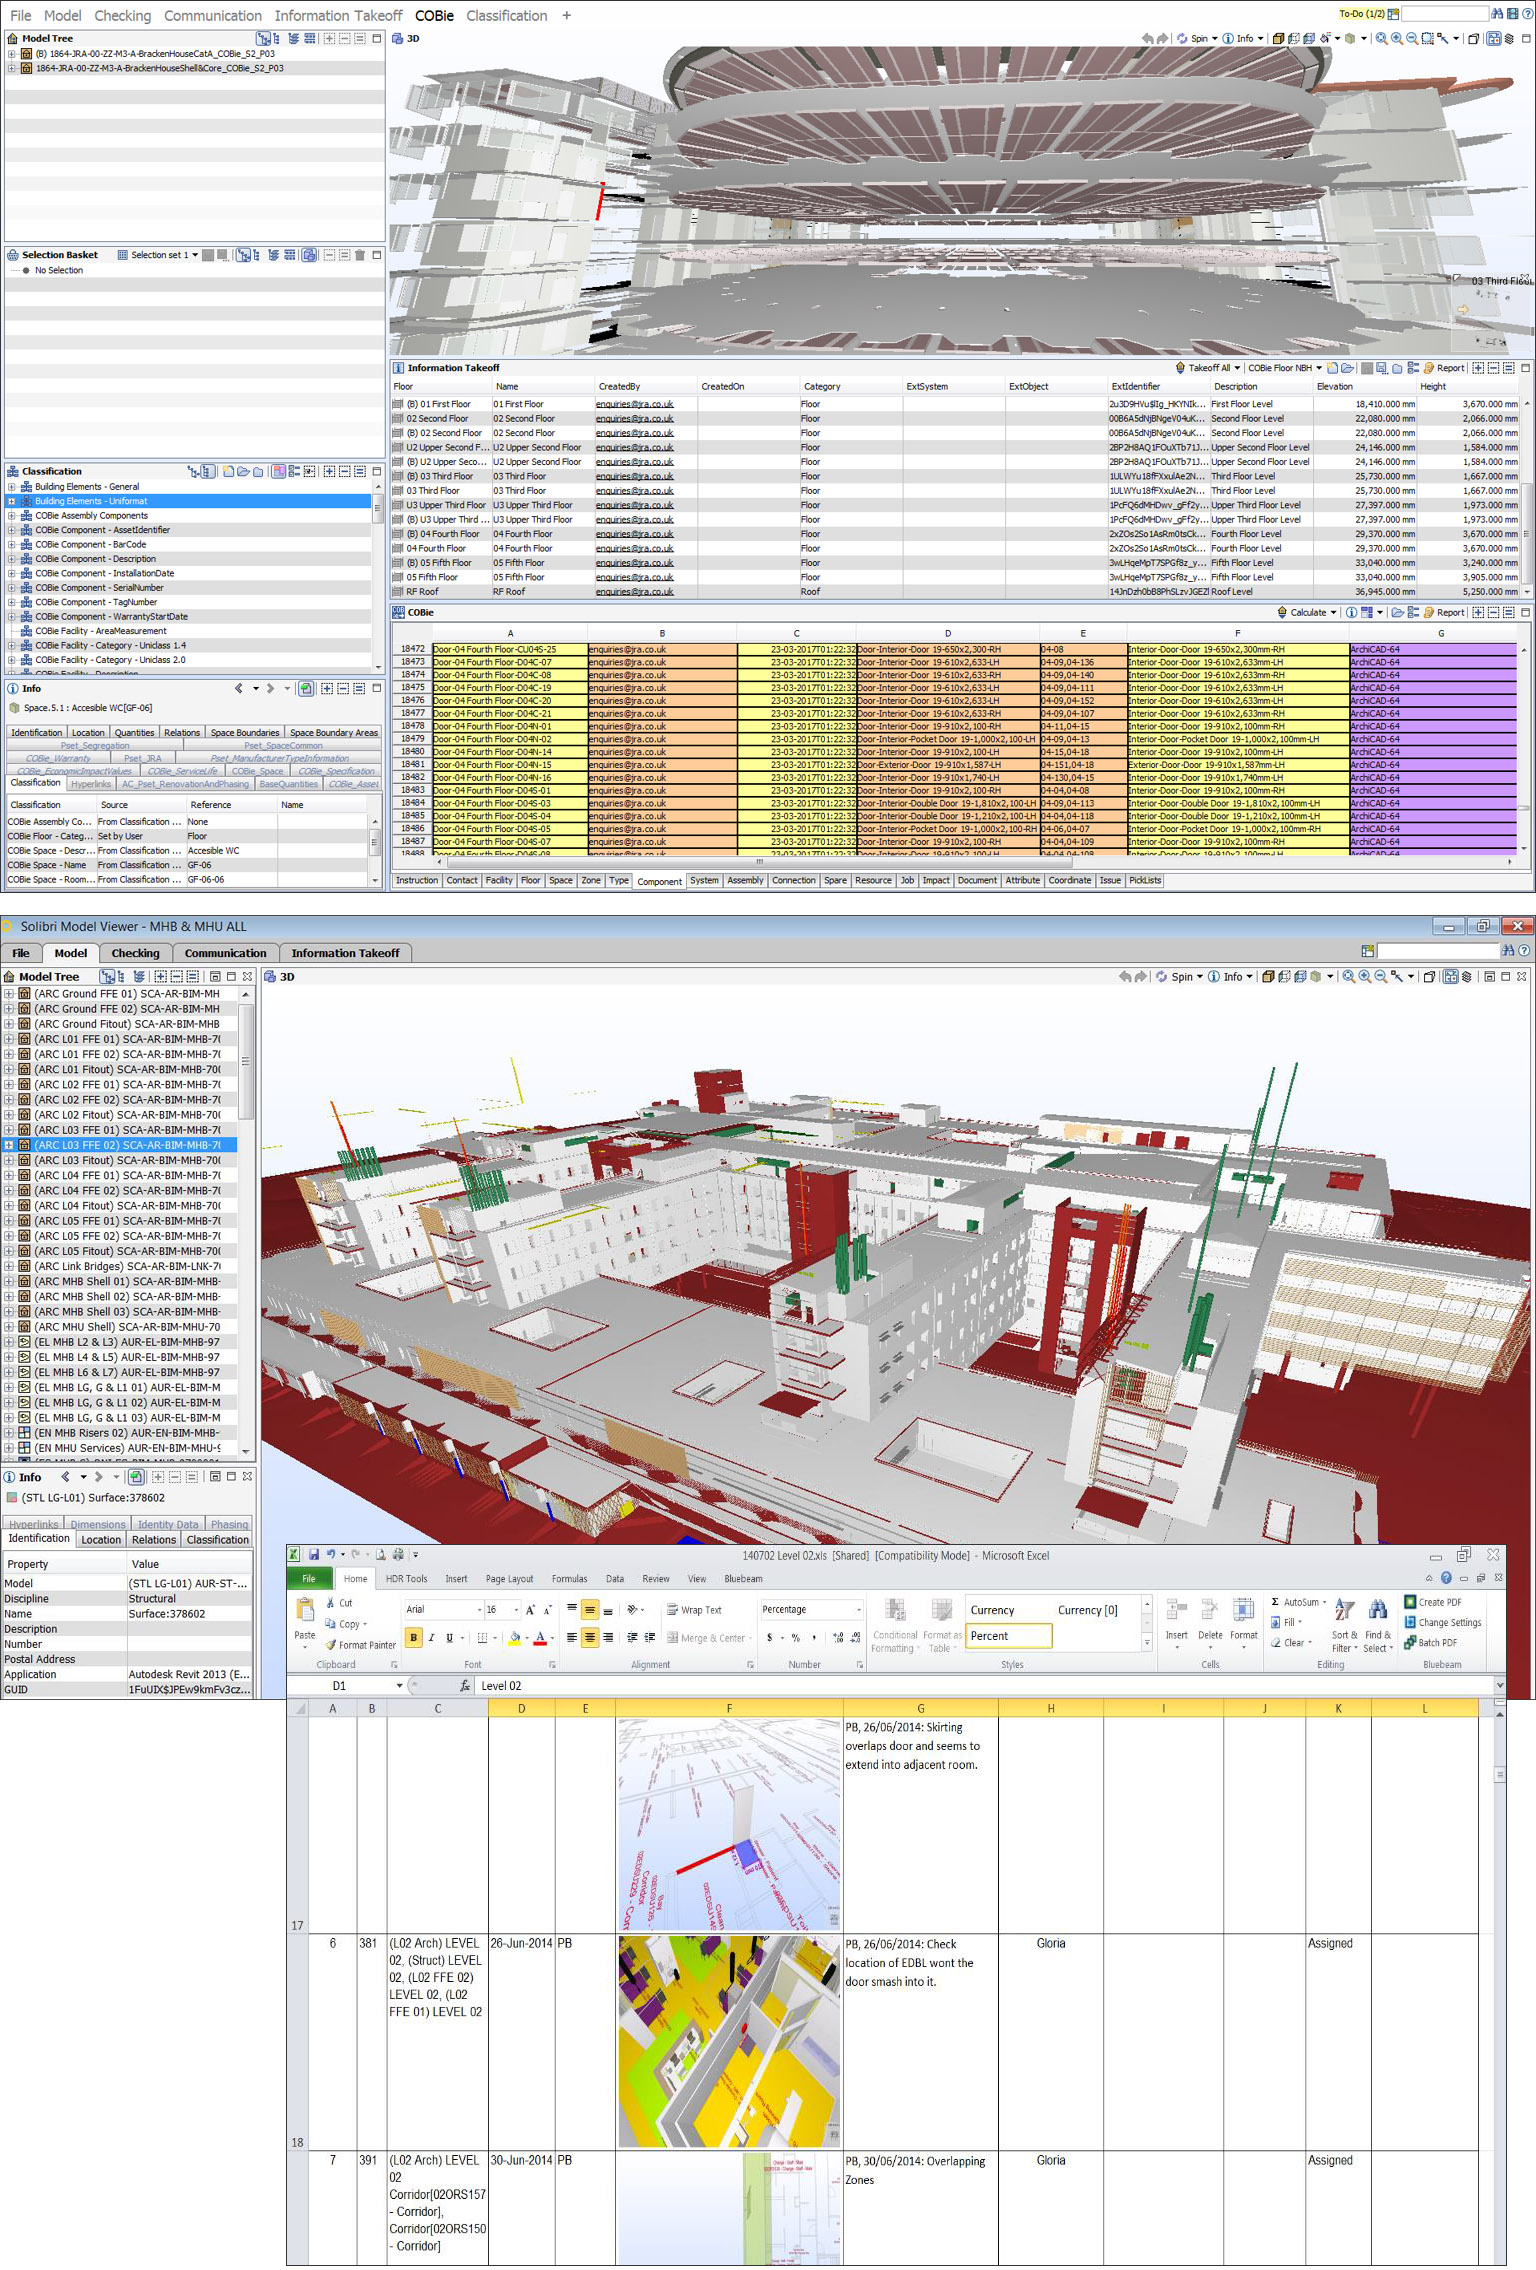Open the Classification tab in top Solibri menu

click(x=506, y=15)
